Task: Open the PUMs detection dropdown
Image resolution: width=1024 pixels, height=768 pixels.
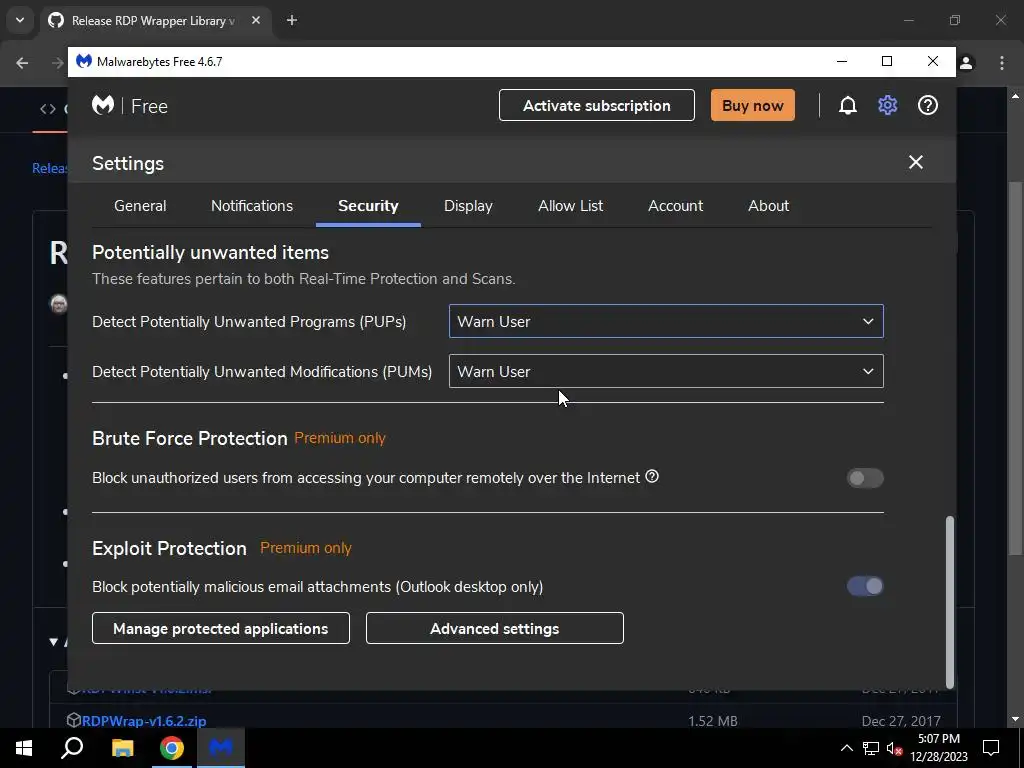Action: tap(666, 371)
